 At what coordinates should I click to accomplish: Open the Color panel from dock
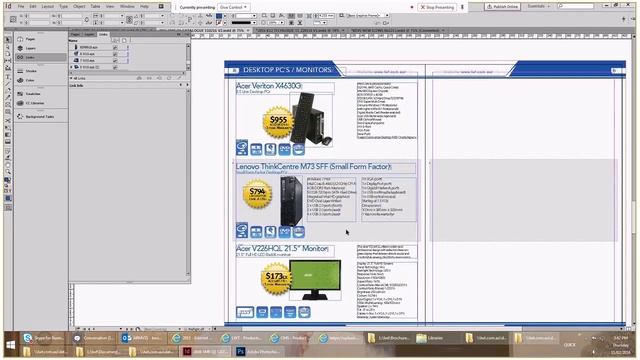tap(41, 80)
